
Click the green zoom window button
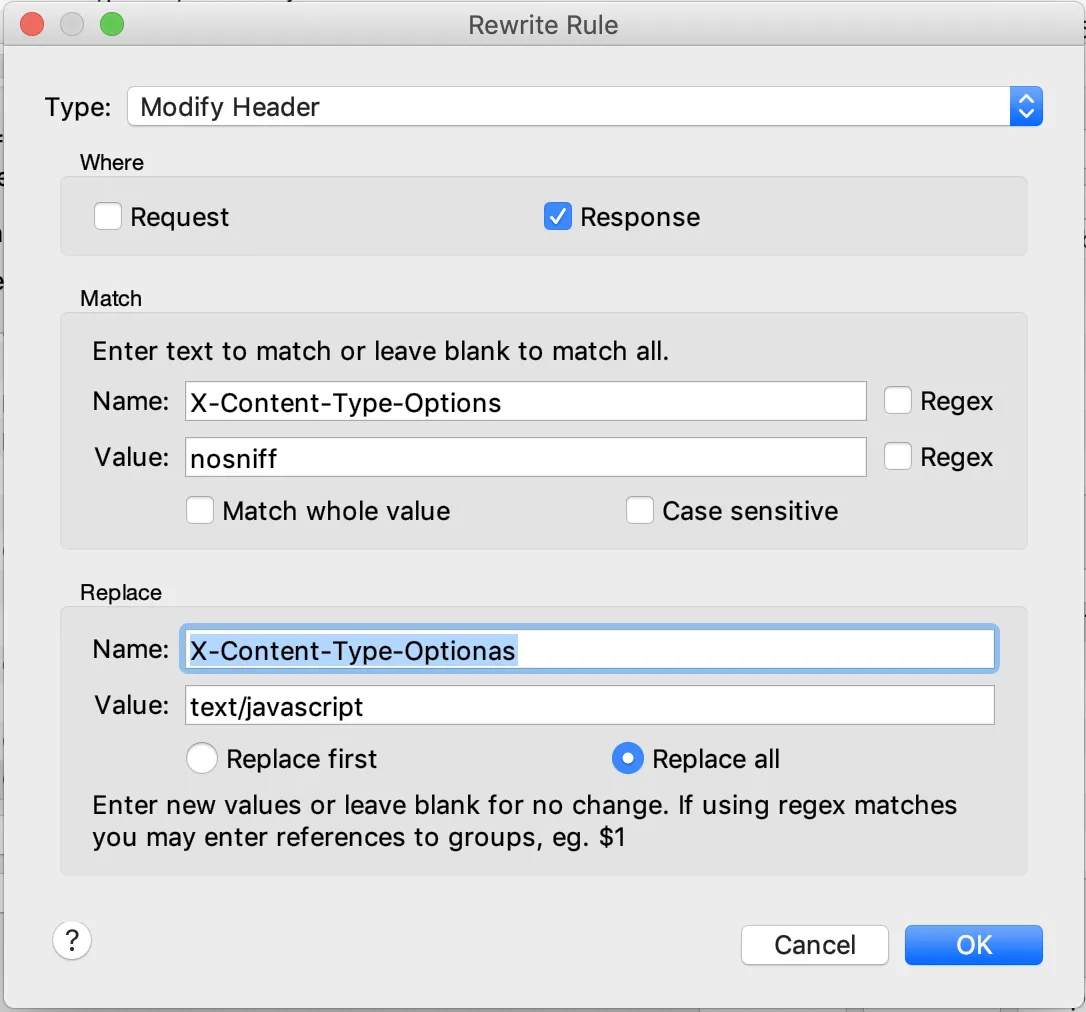112,24
